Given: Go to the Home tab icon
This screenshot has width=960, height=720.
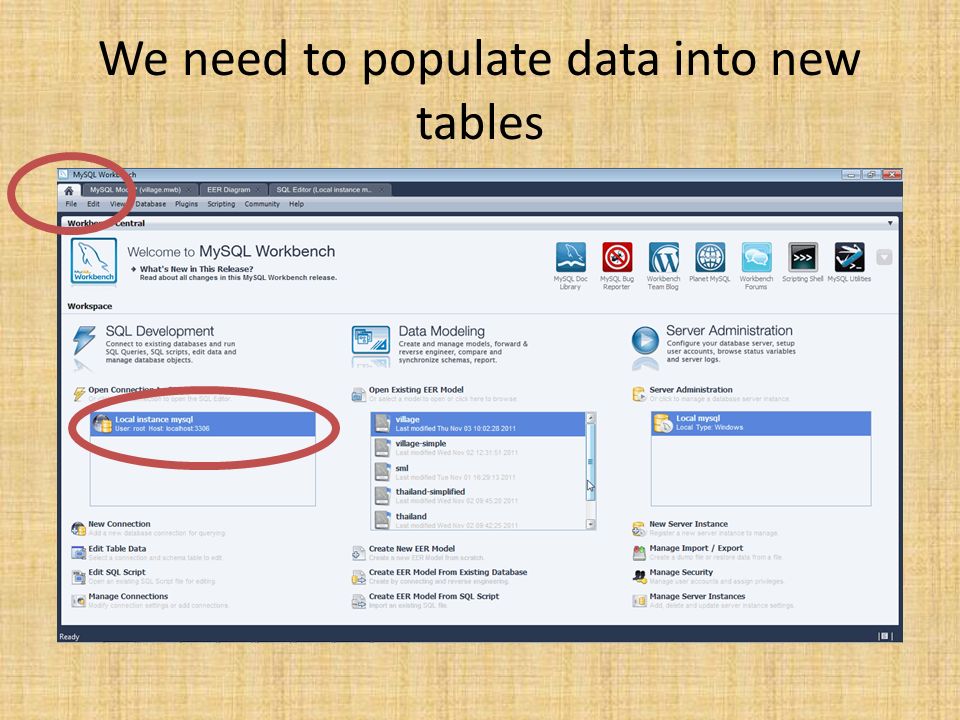Looking at the screenshot, I should pos(69,190).
